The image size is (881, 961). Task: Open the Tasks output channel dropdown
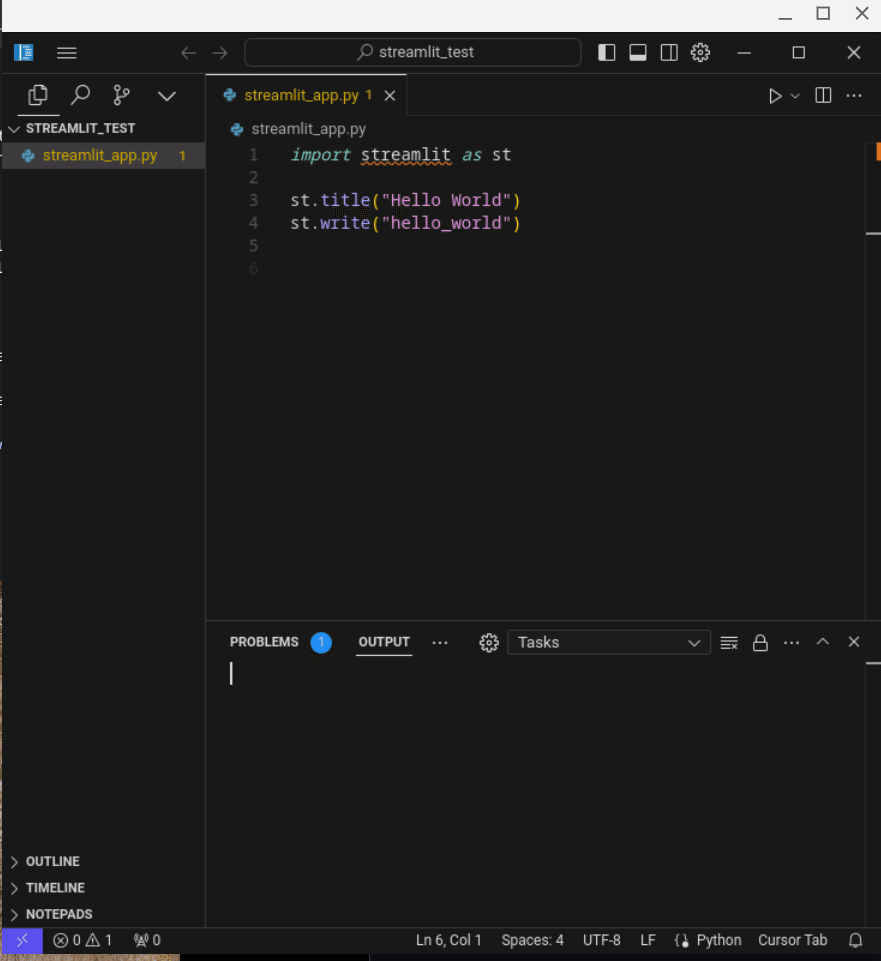pos(608,642)
